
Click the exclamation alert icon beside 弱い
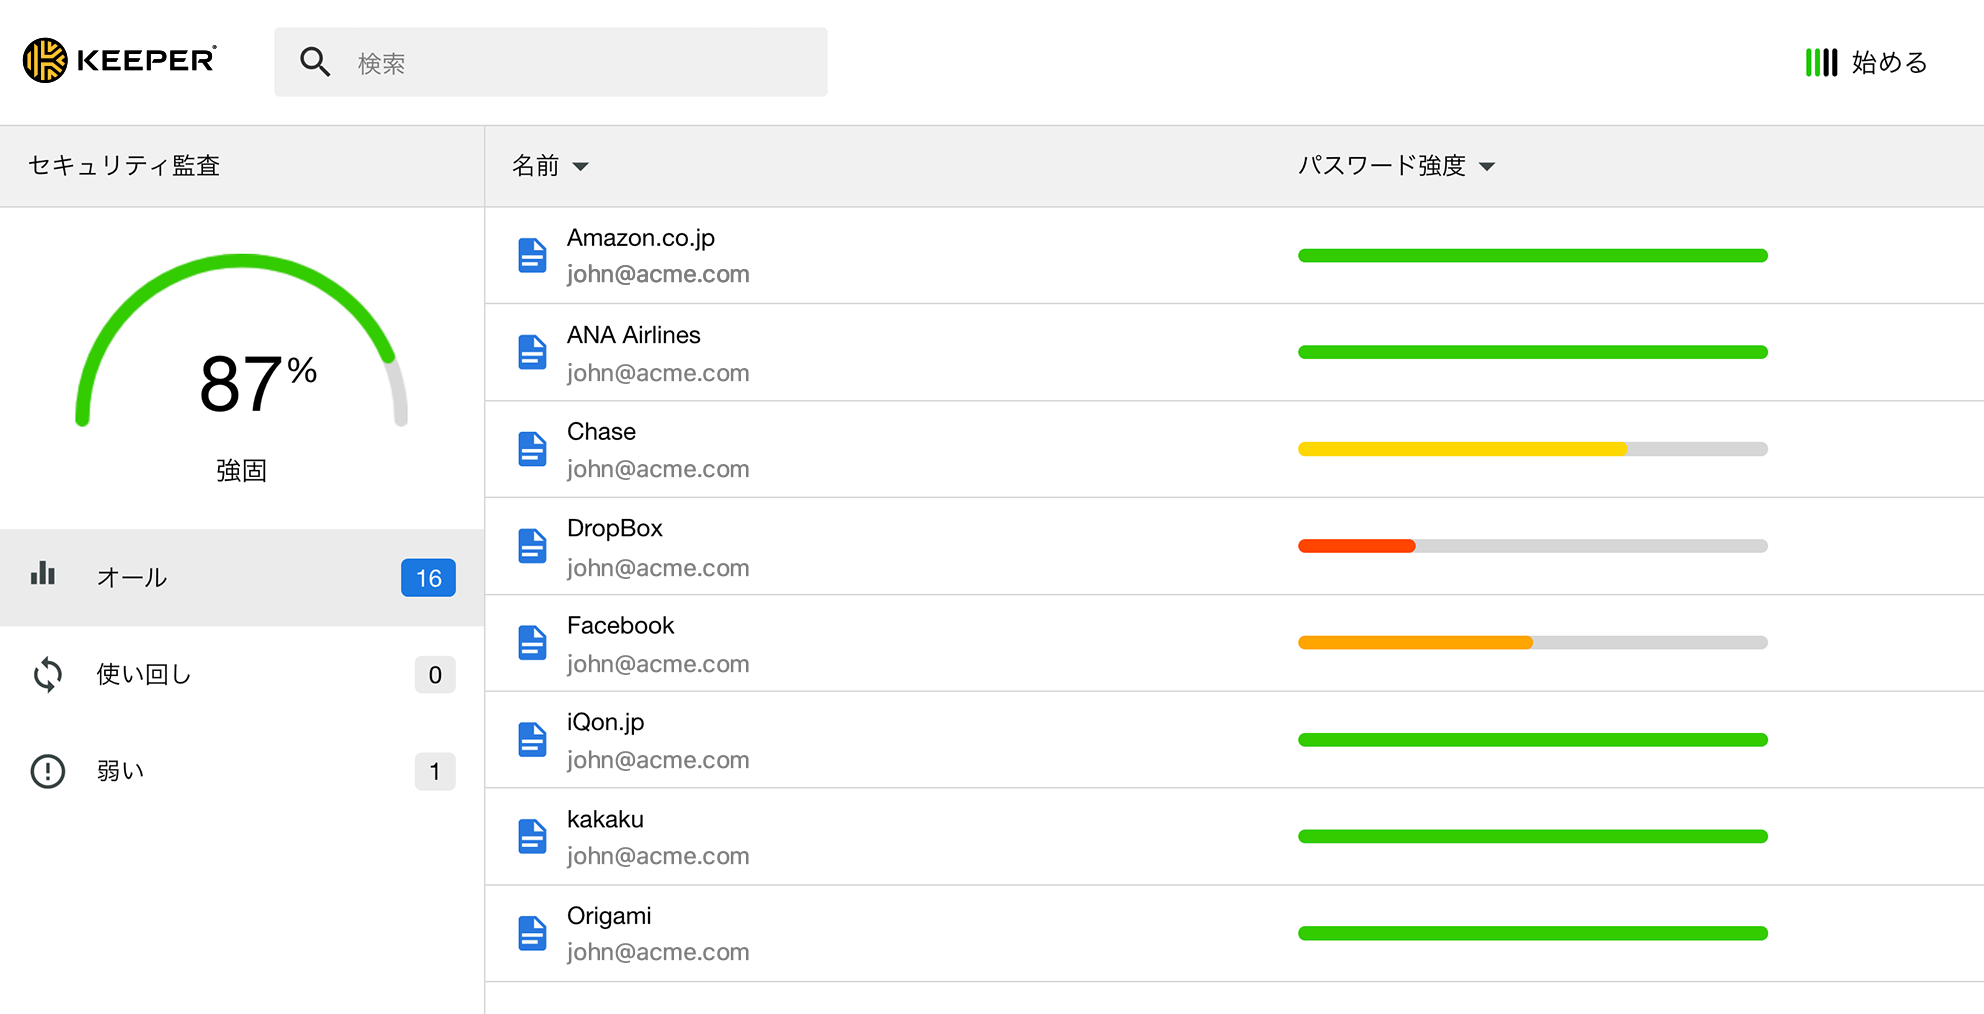coord(47,771)
